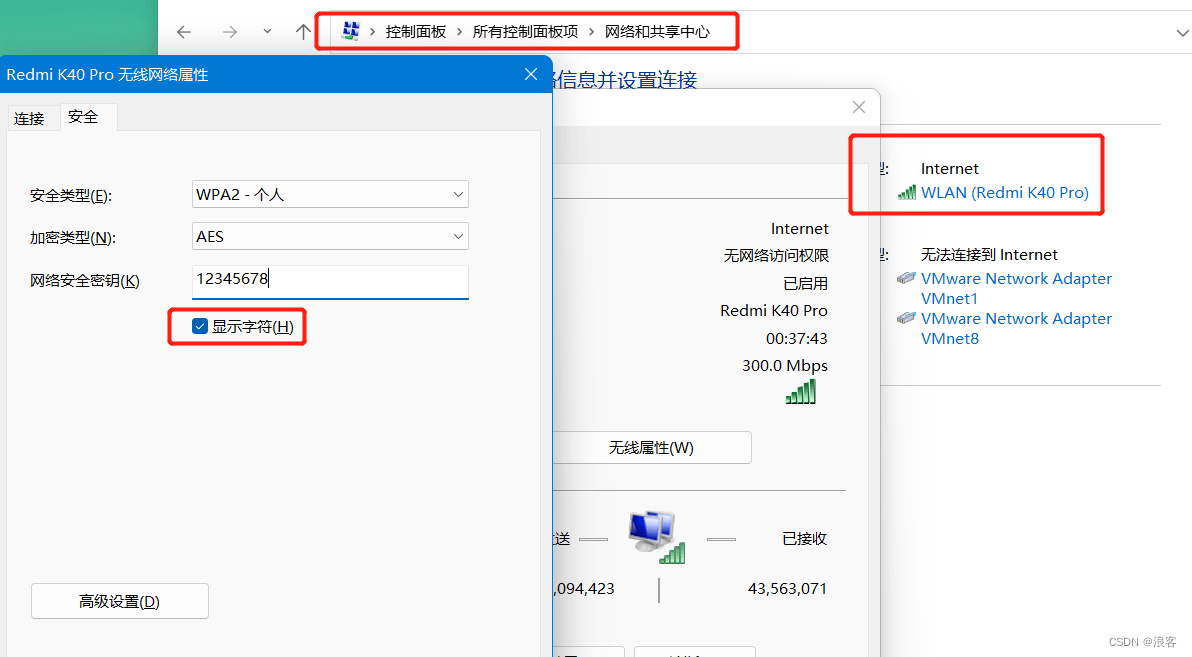Viewport: 1192px width, 657px height.
Task: Open recent locations chevron
Action: point(267,32)
